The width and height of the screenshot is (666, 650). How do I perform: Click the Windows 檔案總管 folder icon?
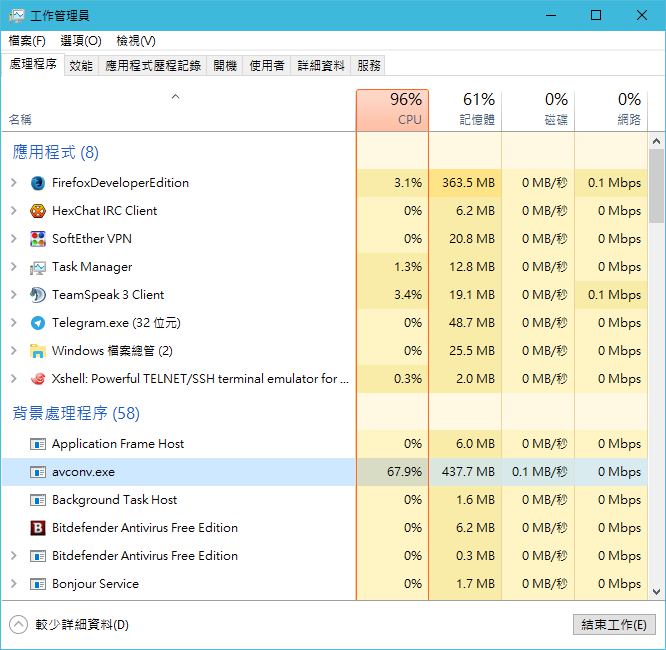click(x=38, y=351)
